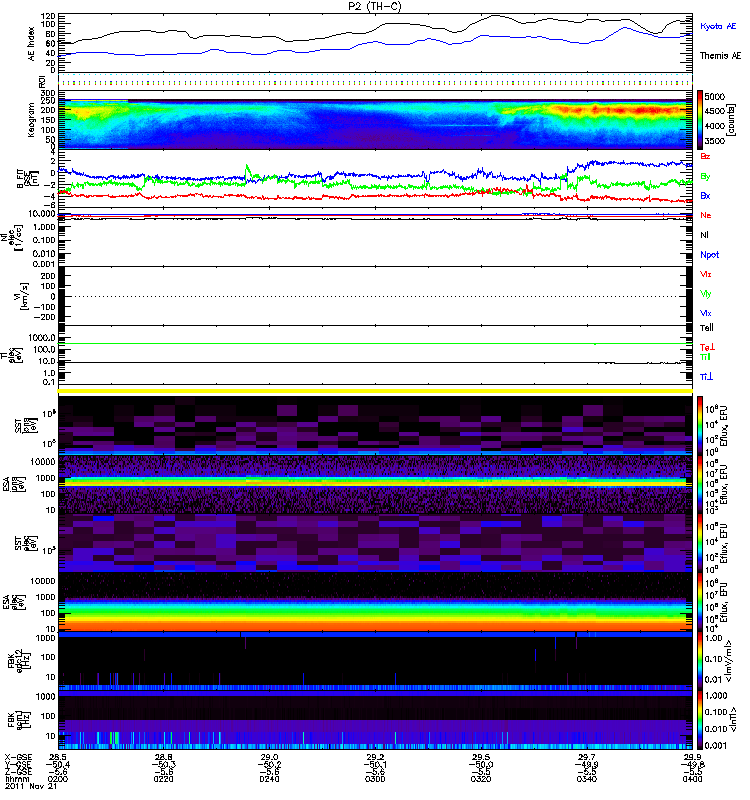Viewport: 750px width, 800px height.
Task: Click the SST electrons Eflux color bar
Action: coord(700,543)
